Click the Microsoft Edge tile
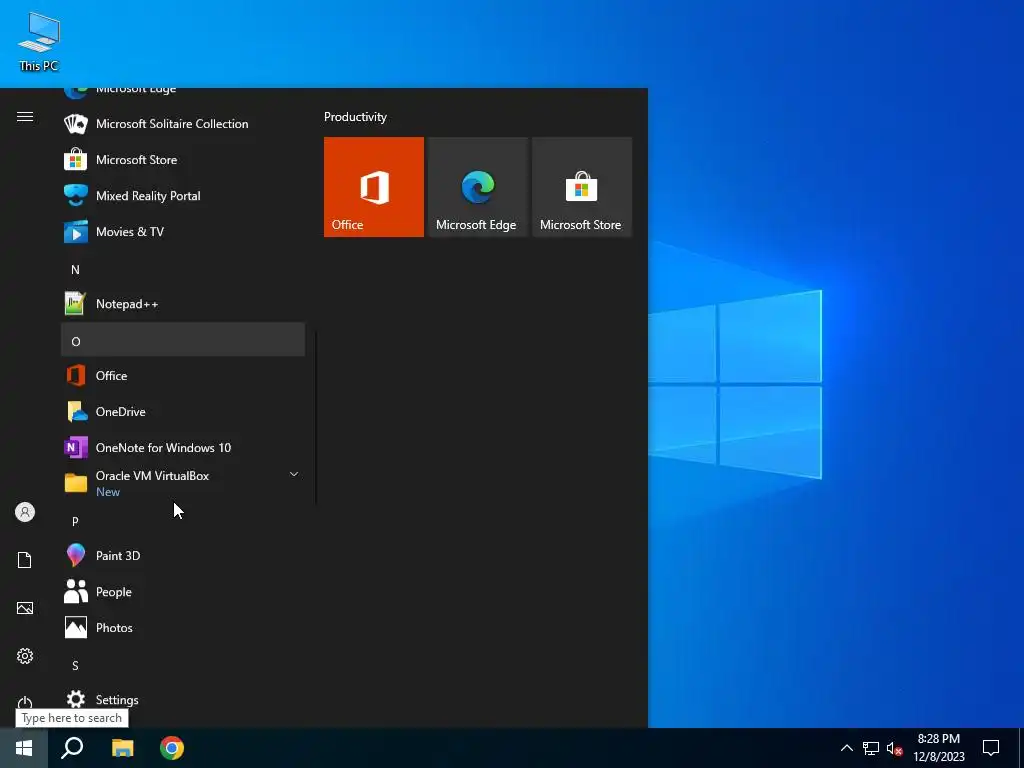The width and height of the screenshot is (1024, 768). point(477,187)
